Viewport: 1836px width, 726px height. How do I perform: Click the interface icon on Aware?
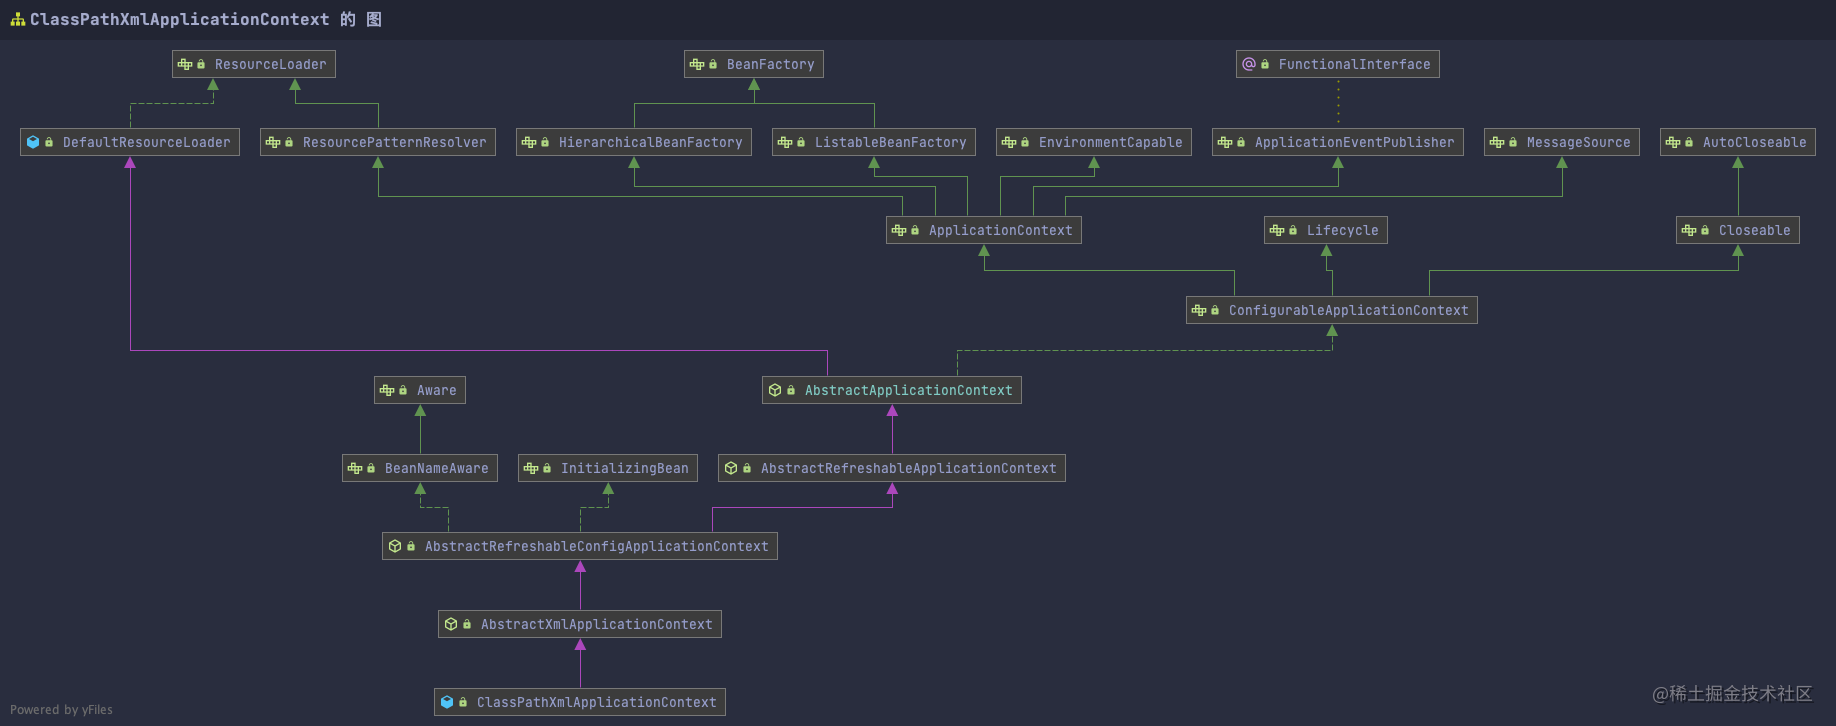coord(387,390)
